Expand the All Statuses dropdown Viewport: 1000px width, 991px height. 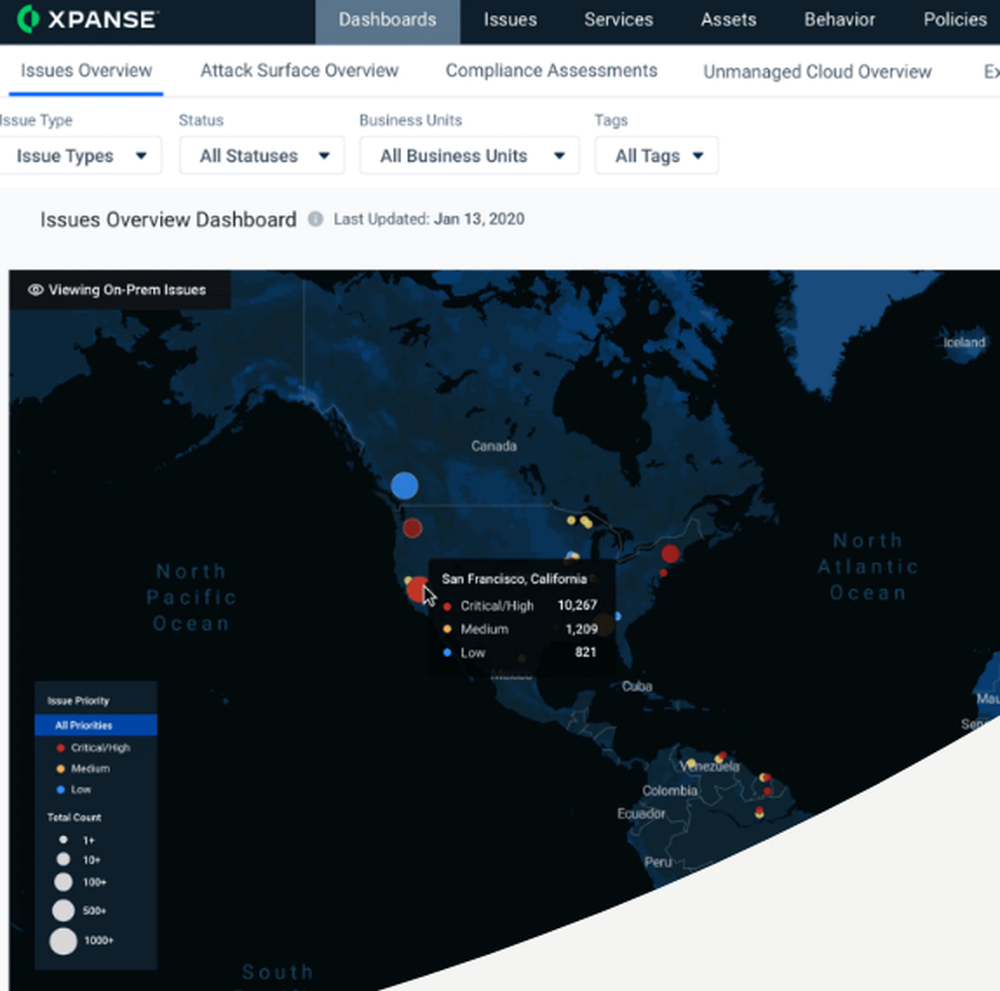(x=261, y=156)
